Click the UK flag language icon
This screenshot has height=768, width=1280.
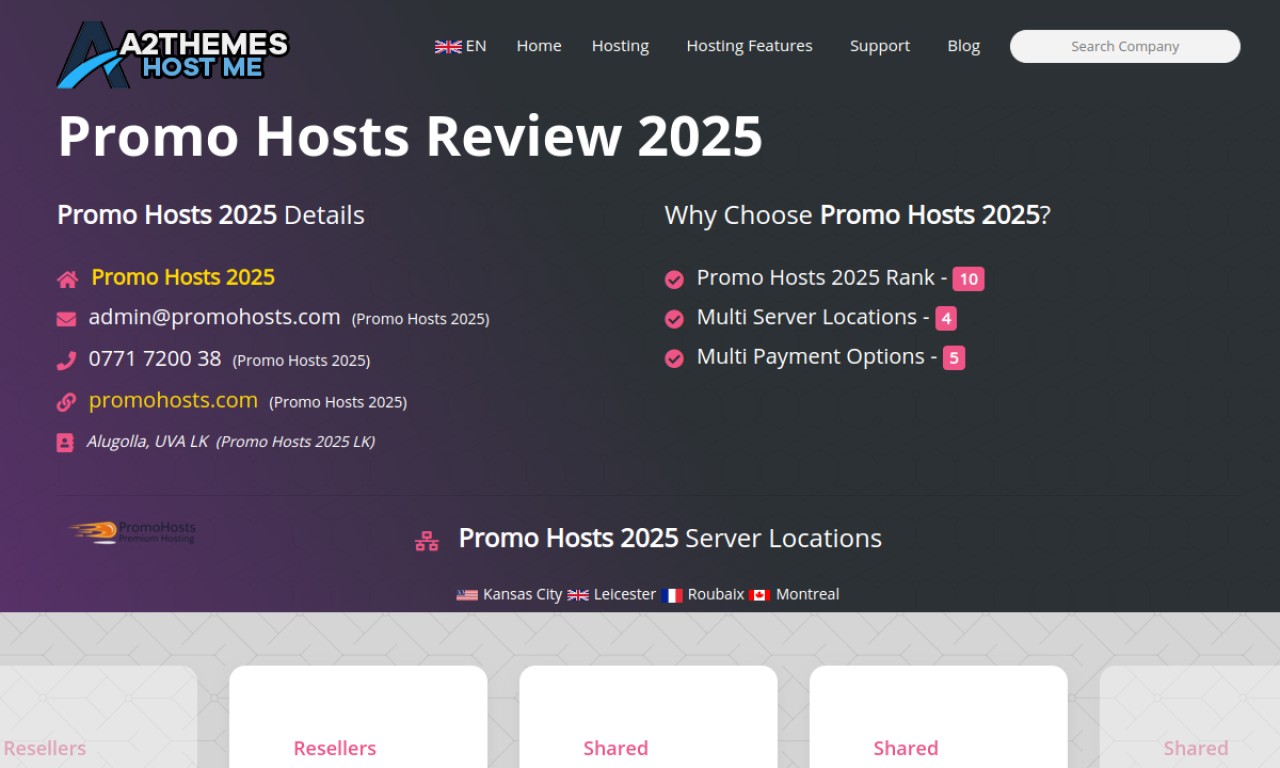pos(448,46)
